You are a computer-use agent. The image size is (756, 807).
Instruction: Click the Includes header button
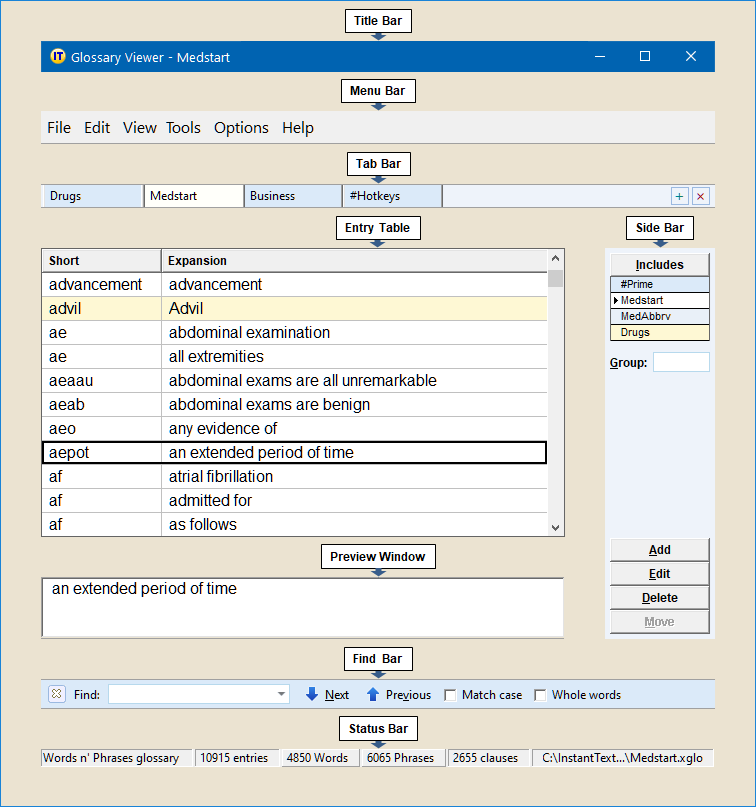[x=659, y=265]
